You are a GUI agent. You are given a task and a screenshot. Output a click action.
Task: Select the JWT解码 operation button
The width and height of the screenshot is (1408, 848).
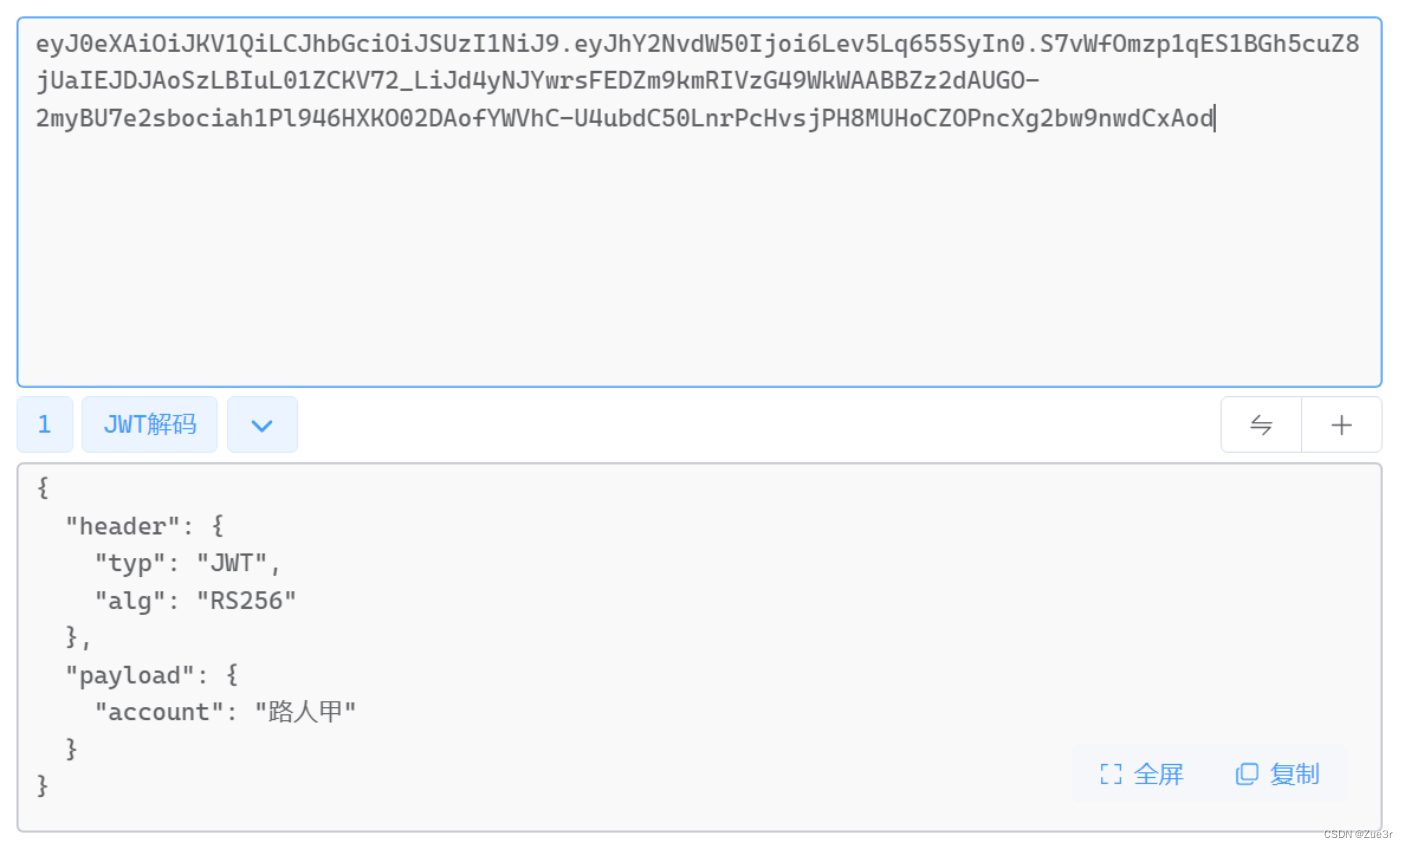click(x=149, y=425)
